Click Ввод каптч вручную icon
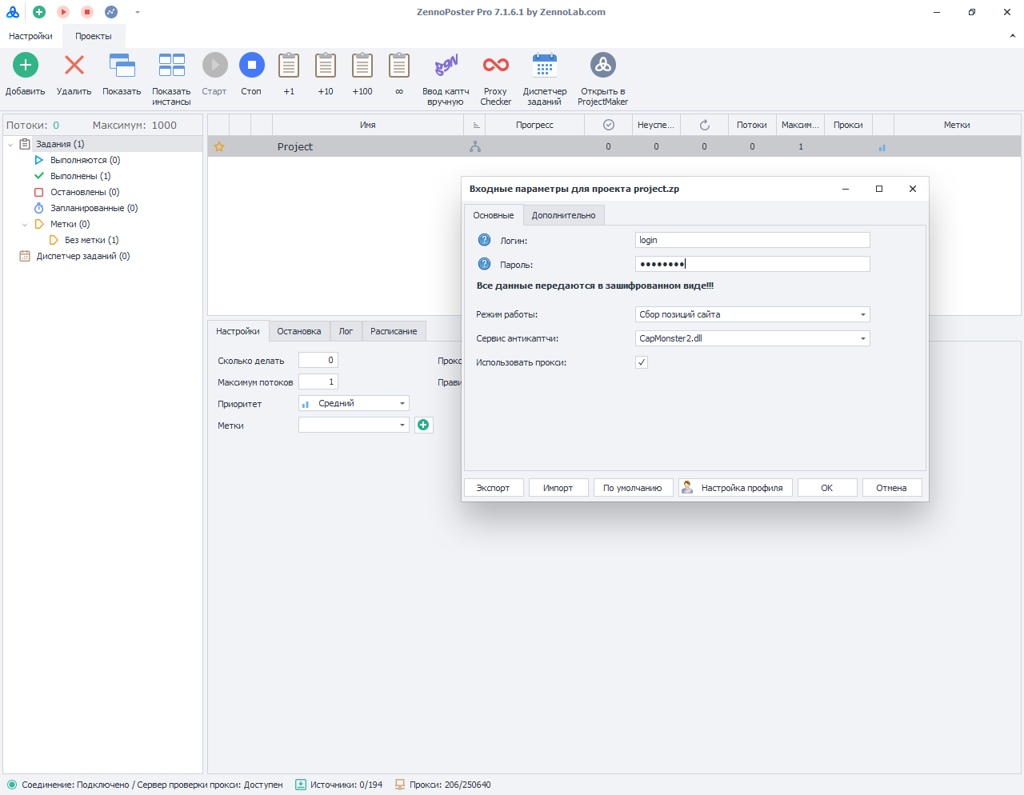The height and width of the screenshot is (795, 1024). (x=446, y=66)
